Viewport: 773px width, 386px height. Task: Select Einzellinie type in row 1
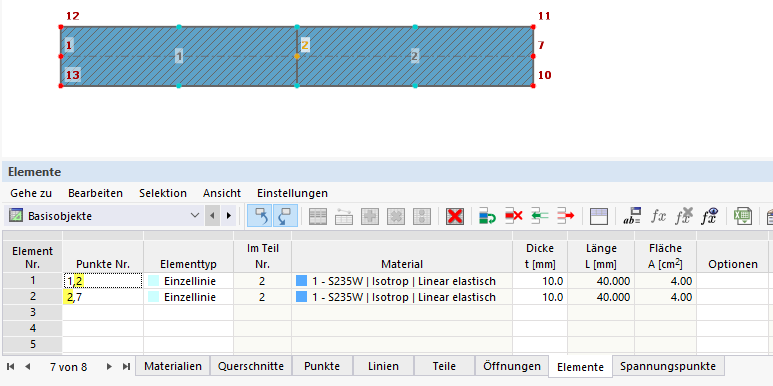pyautogui.click(x=188, y=281)
